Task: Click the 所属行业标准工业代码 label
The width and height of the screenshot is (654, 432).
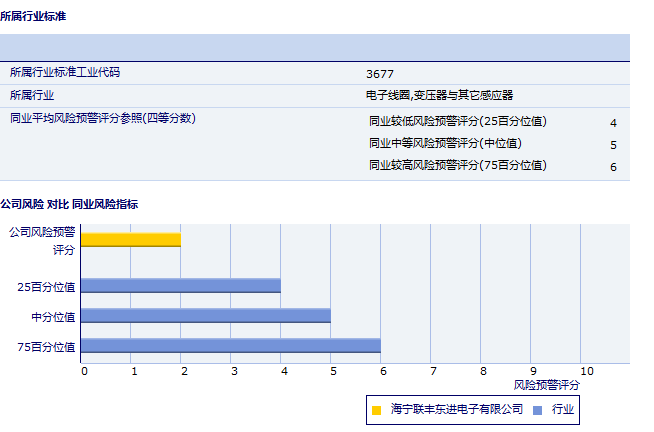Action: coord(65,73)
